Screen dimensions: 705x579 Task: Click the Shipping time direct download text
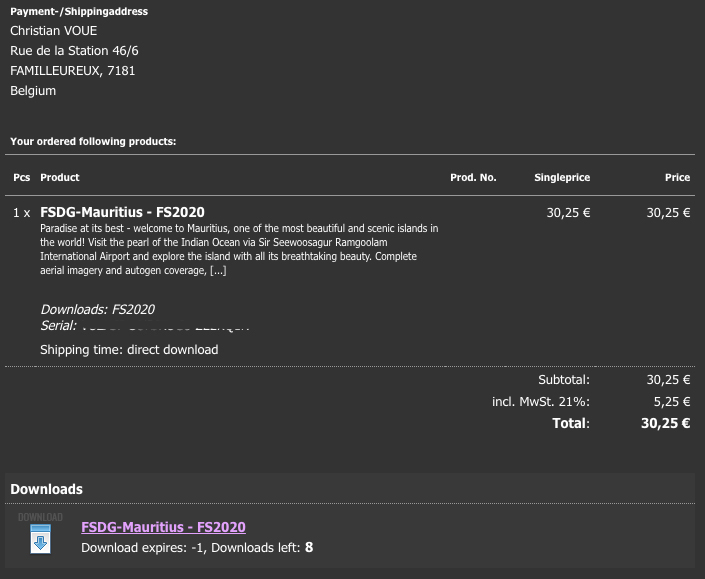click(x=129, y=350)
